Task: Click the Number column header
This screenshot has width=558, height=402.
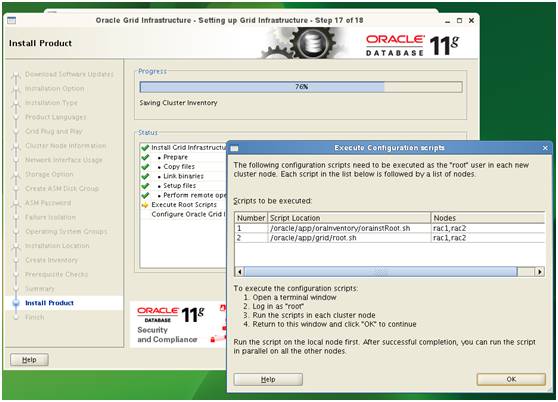Action: click(x=251, y=218)
